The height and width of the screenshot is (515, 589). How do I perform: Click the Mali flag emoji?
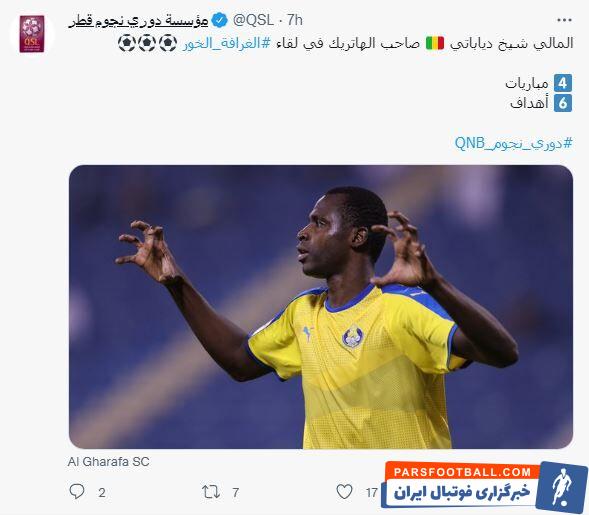tap(435, 43)
